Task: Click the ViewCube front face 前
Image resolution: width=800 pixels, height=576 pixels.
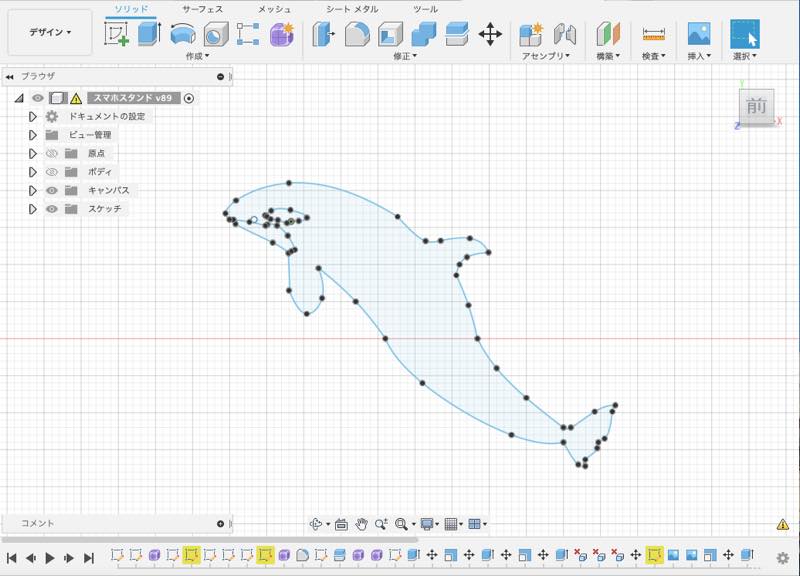Action: 757,106
